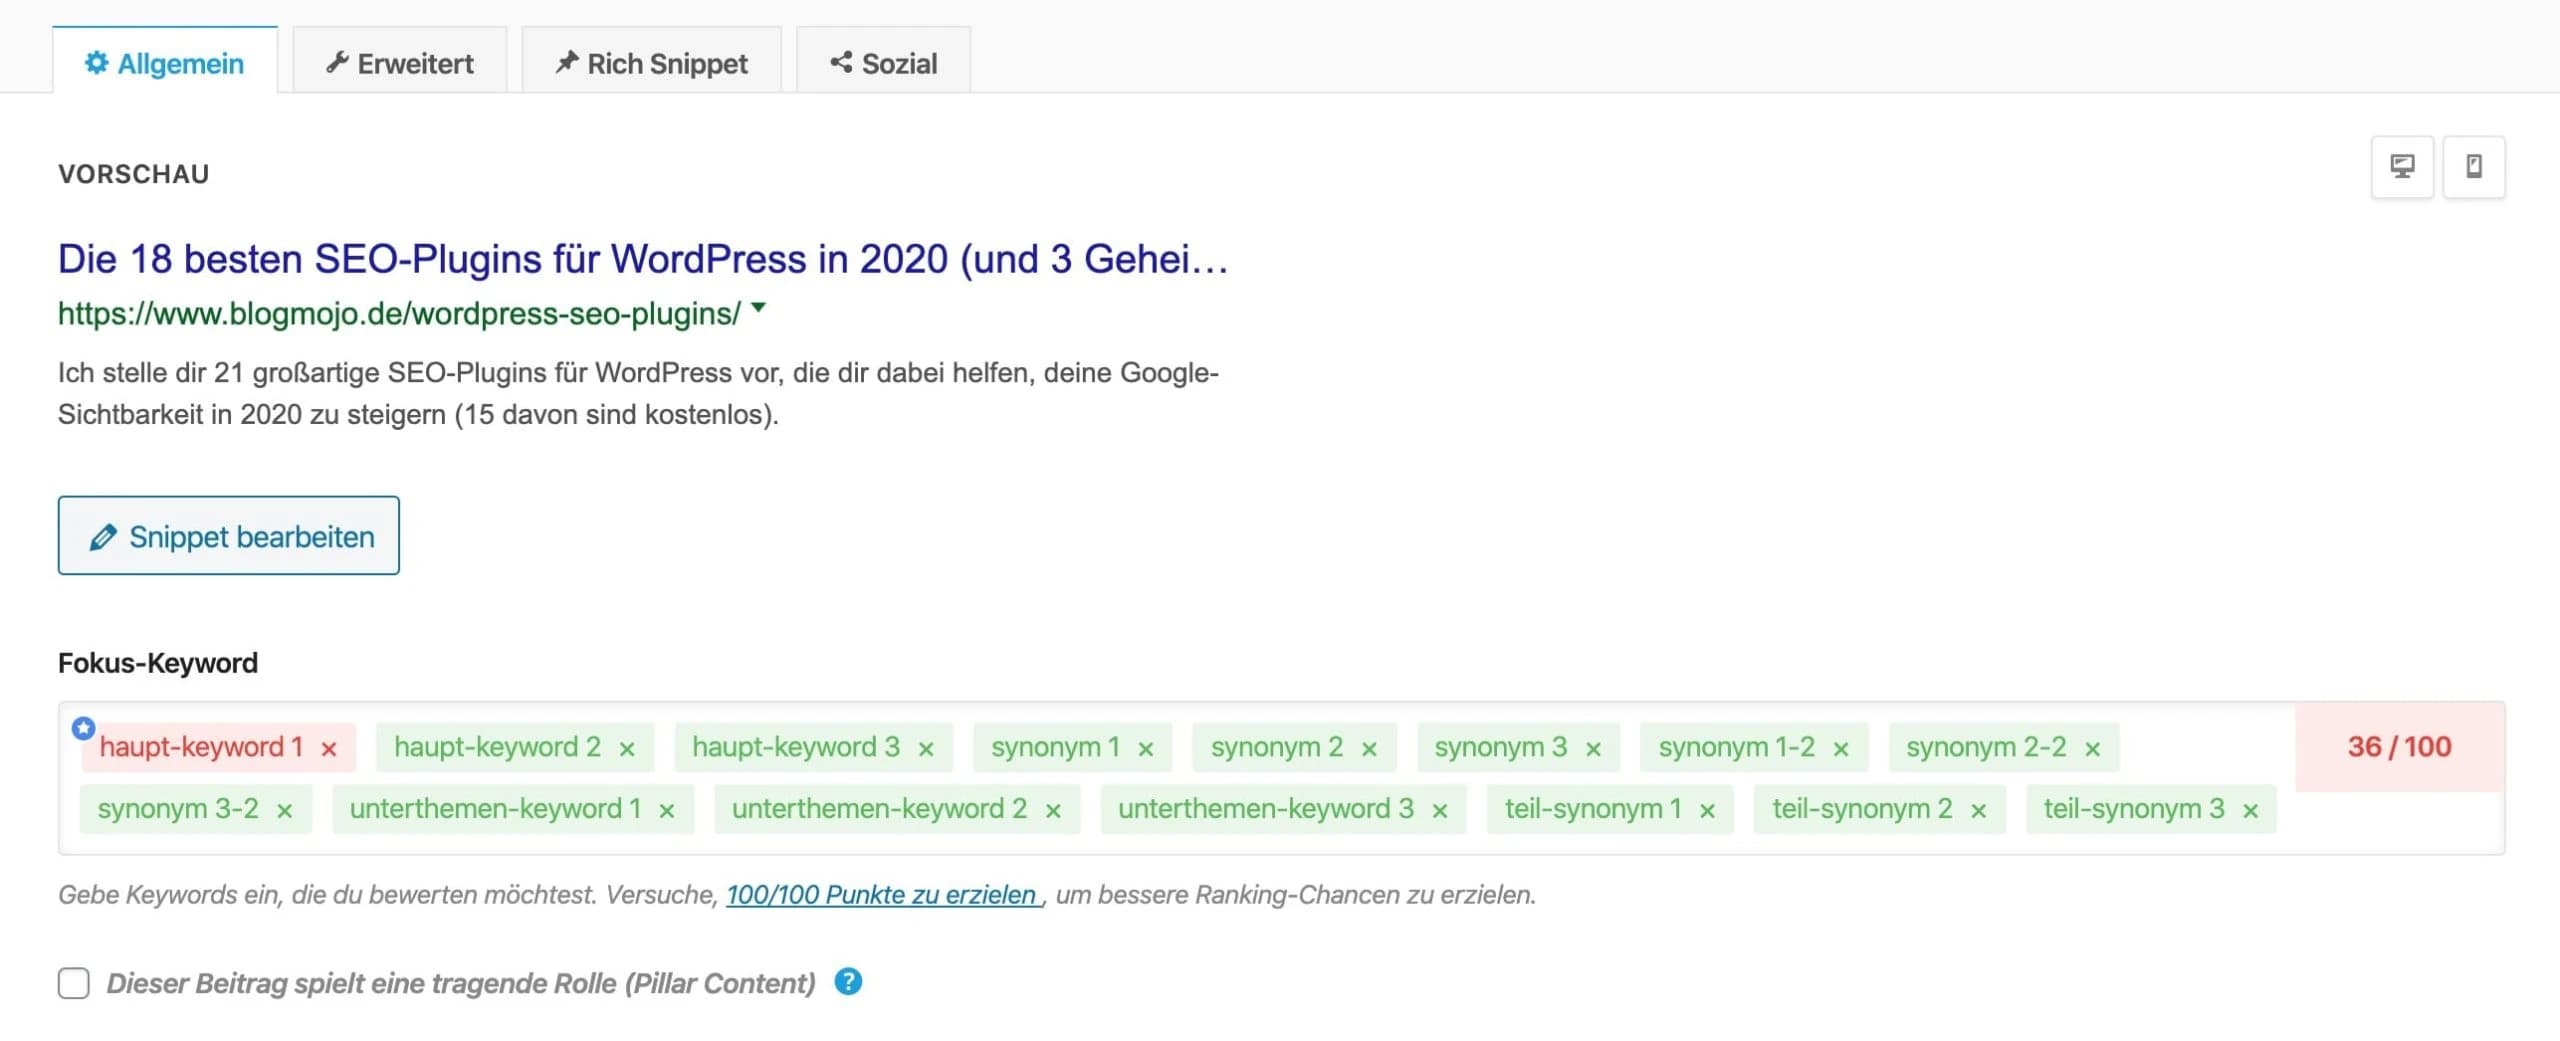Click the pencil icon in Snippet bearbeiten

[103, 536]
